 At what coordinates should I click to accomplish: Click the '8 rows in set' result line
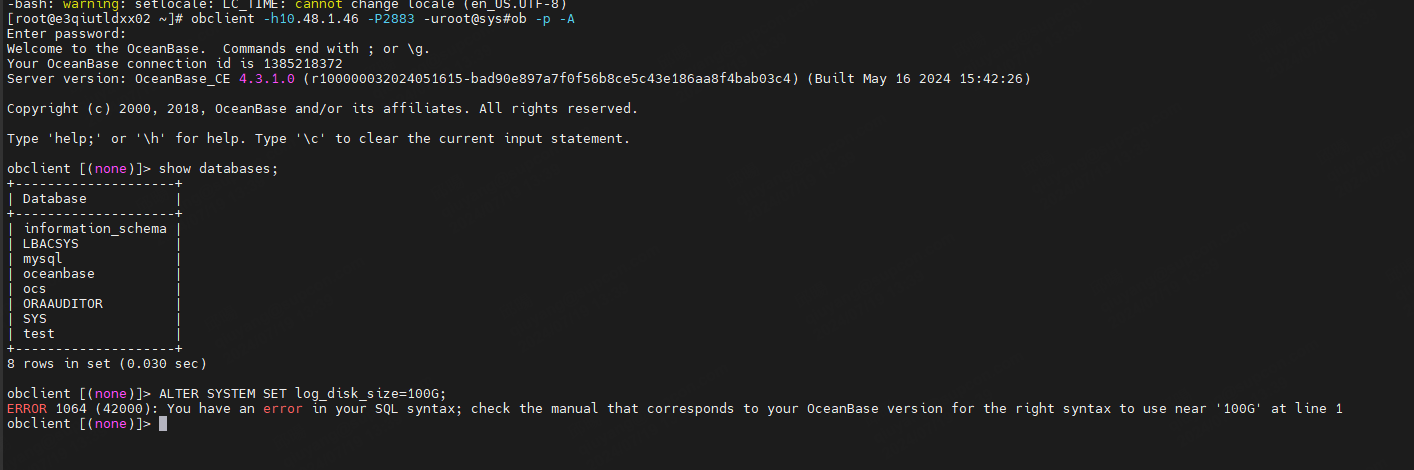click(106, 364)
